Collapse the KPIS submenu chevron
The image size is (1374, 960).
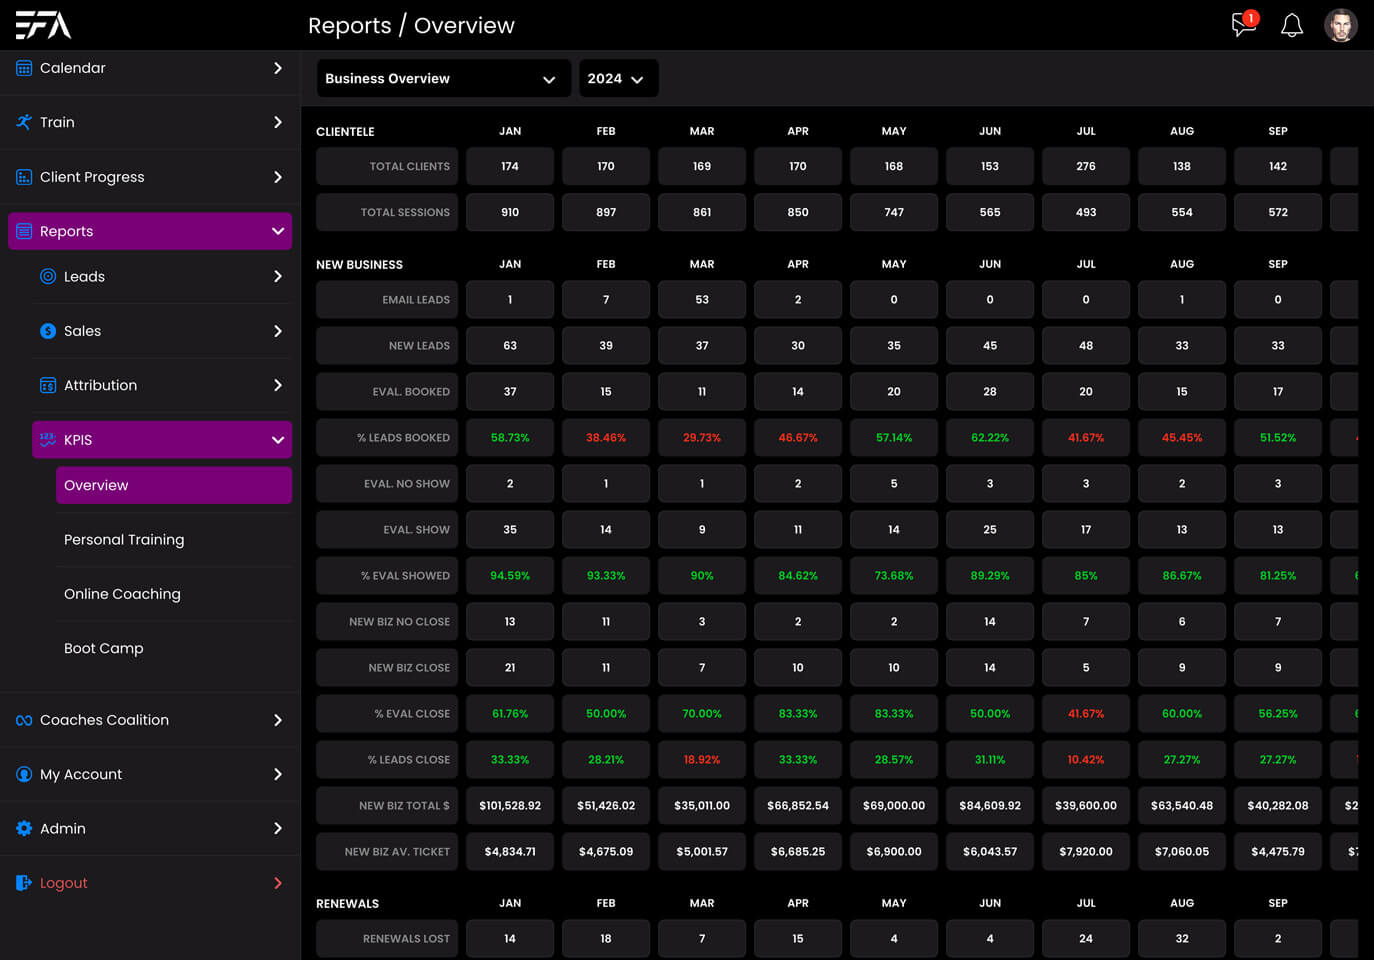click(278, 440)
